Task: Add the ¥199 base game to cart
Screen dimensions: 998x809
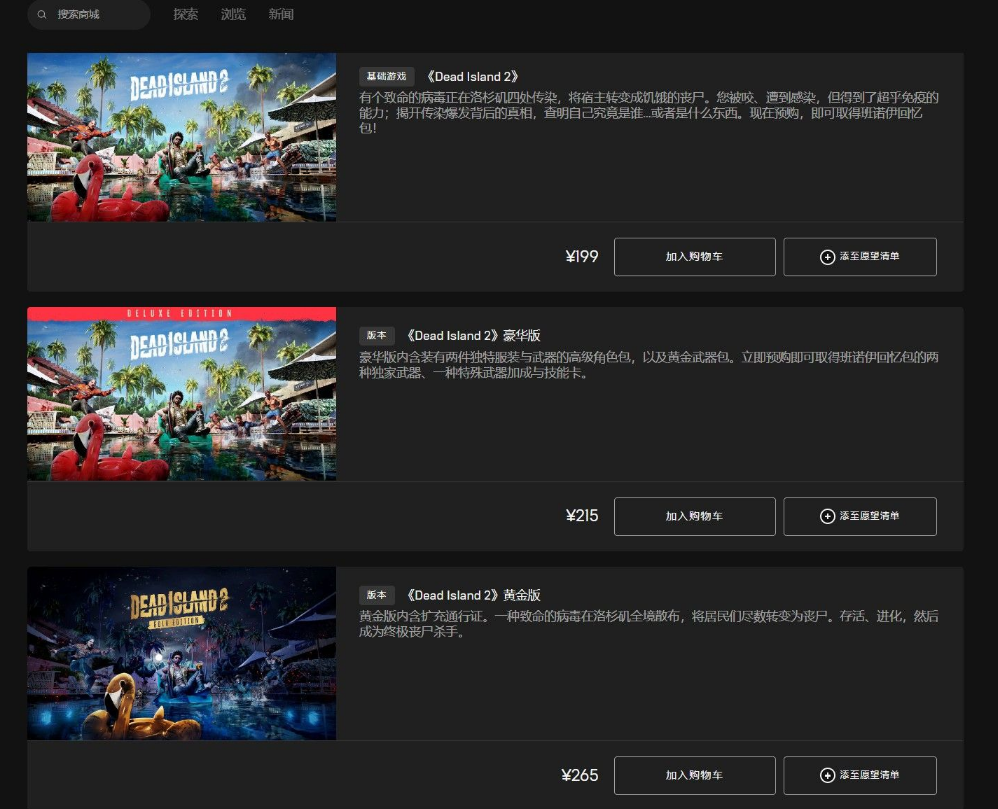Action: point(694,257)
